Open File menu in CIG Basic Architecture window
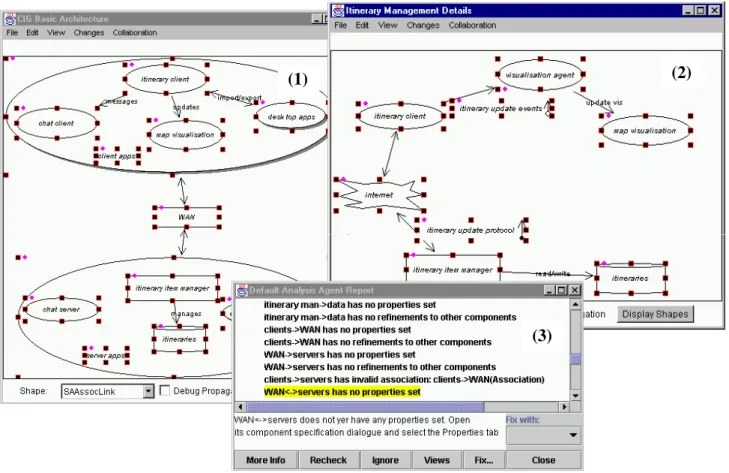 [x=12, y=33]
